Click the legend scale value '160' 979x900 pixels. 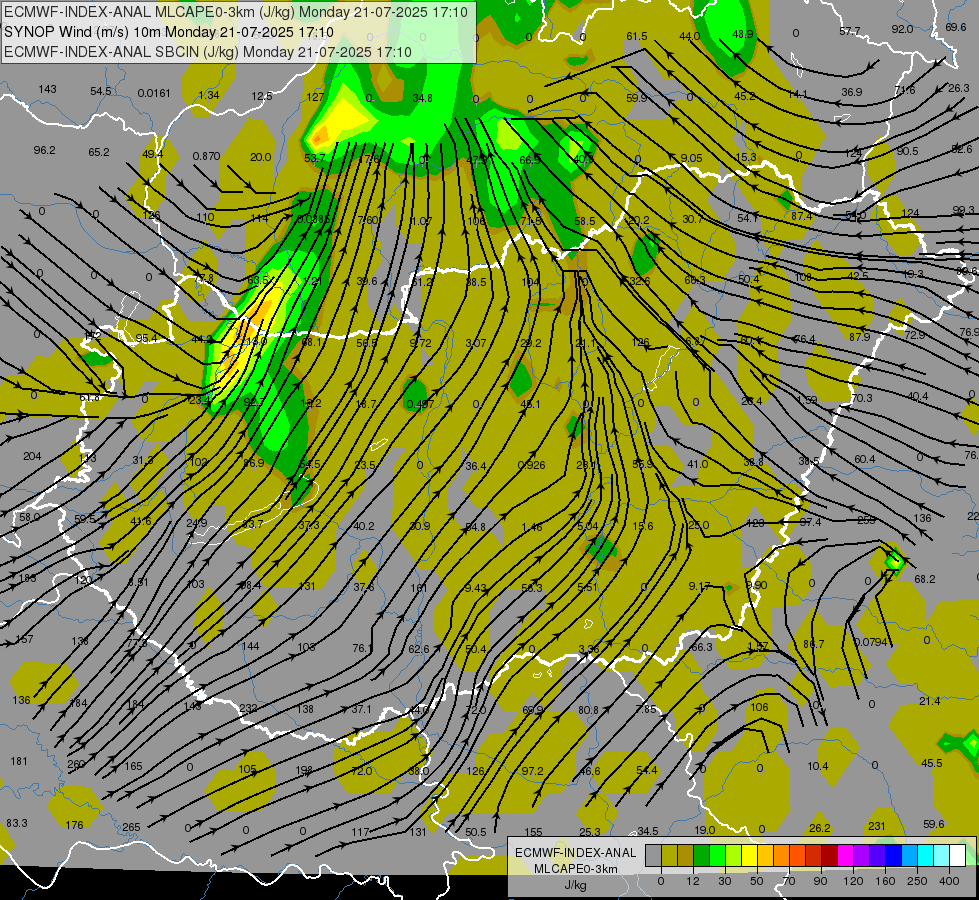click(885, 881)
